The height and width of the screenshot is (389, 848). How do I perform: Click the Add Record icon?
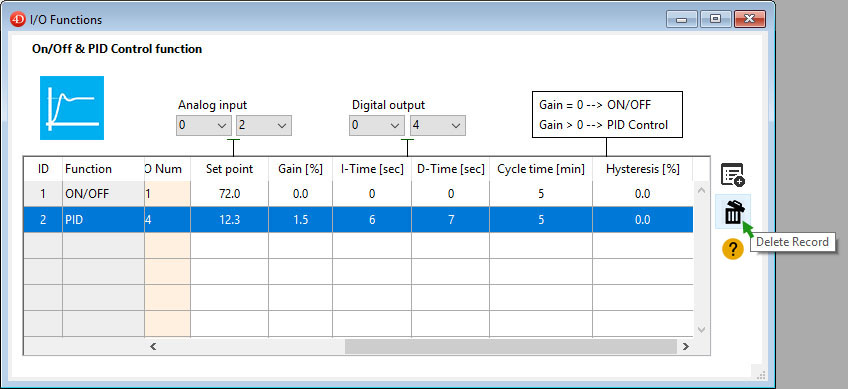click(733, 175)
